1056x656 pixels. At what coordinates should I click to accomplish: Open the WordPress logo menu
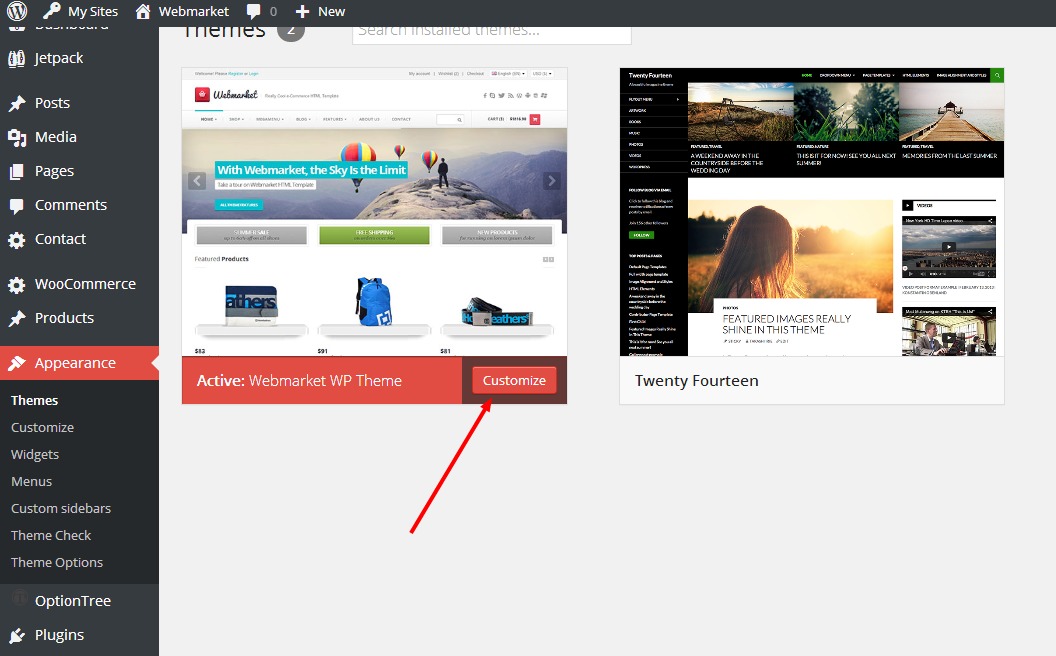pyautogui.click(x=17, y=11)
